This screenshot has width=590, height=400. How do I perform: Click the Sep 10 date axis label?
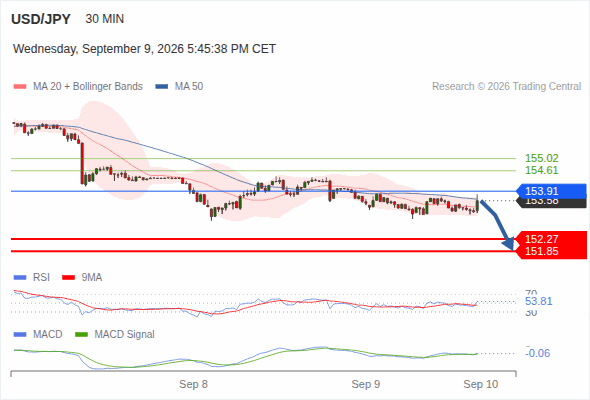click(481, 384)
